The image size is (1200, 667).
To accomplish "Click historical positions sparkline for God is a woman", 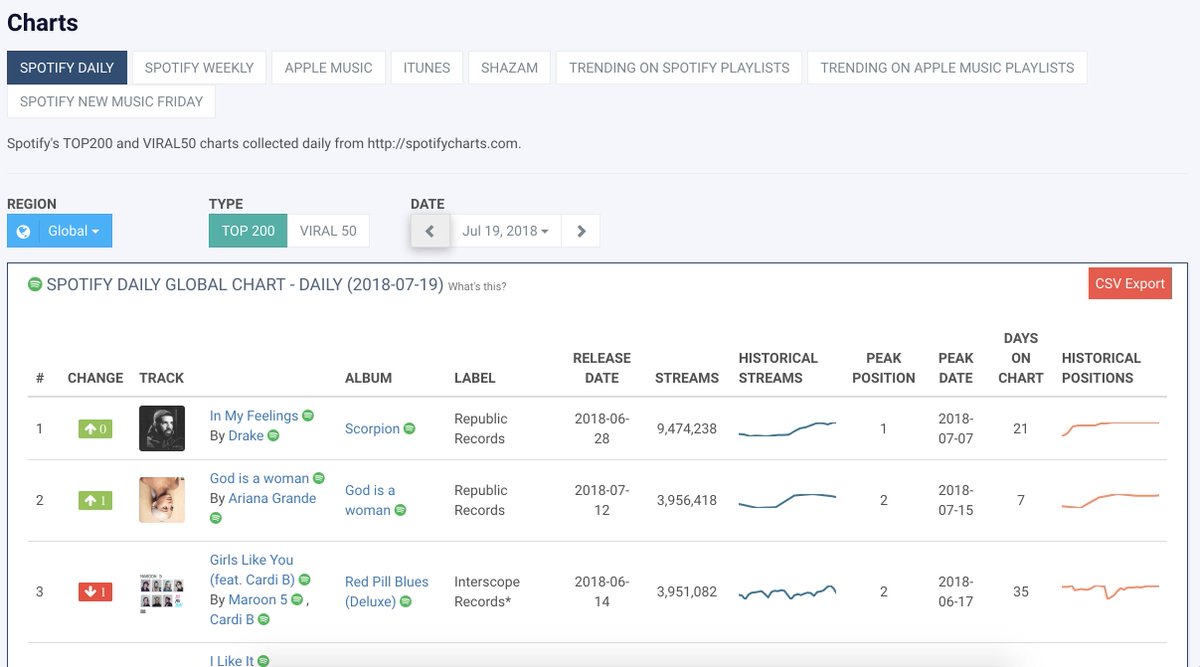I will [x=1110, y=500].
